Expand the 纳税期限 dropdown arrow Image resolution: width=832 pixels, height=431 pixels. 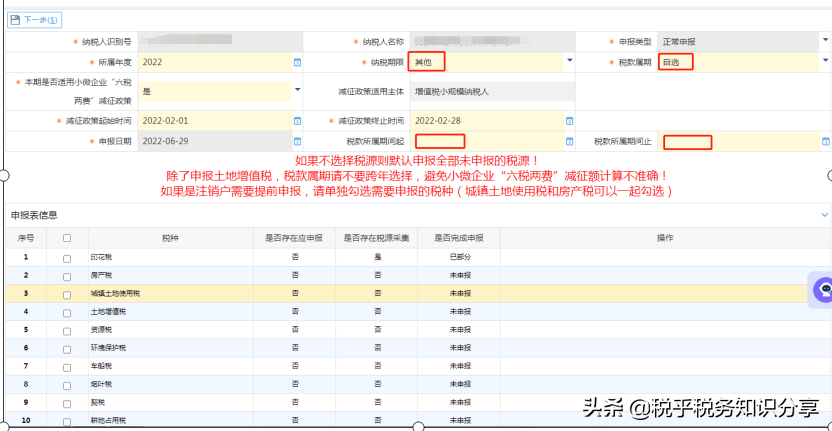(x=570, y=61)
